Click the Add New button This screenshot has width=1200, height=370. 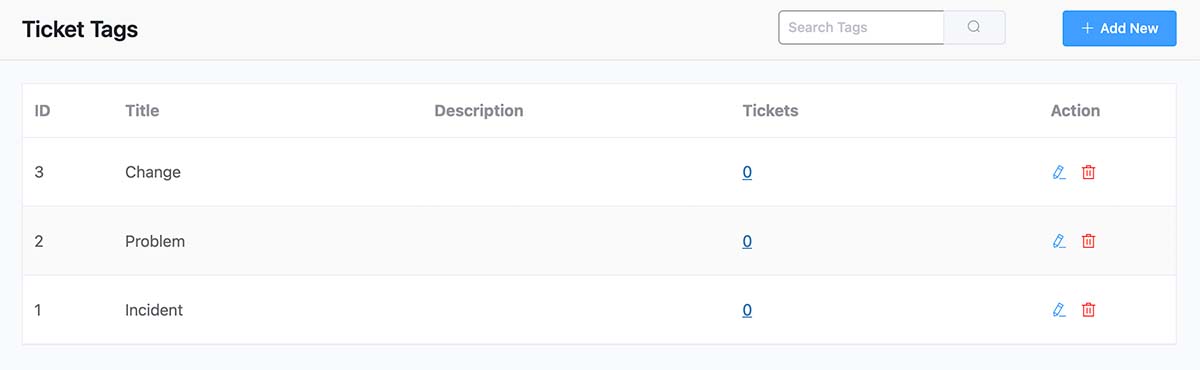point(1119,28)
